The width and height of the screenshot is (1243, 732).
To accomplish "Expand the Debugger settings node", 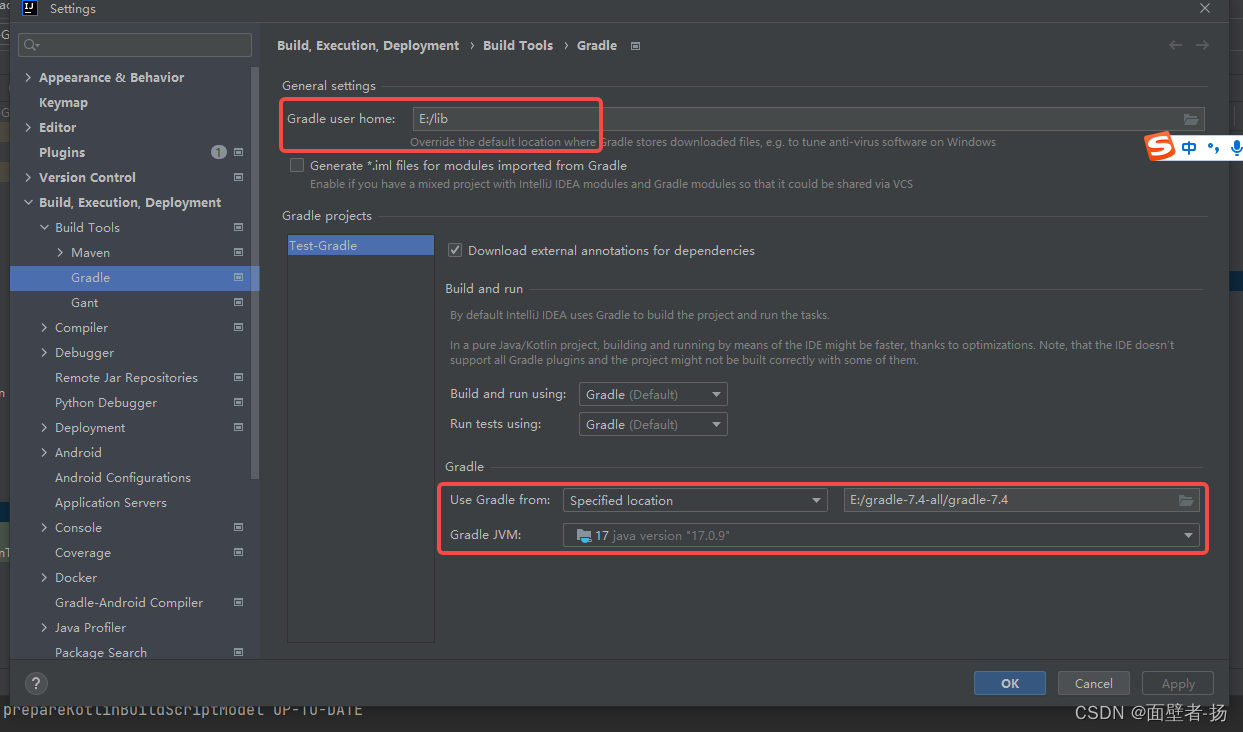I will (x=44, y=352).
